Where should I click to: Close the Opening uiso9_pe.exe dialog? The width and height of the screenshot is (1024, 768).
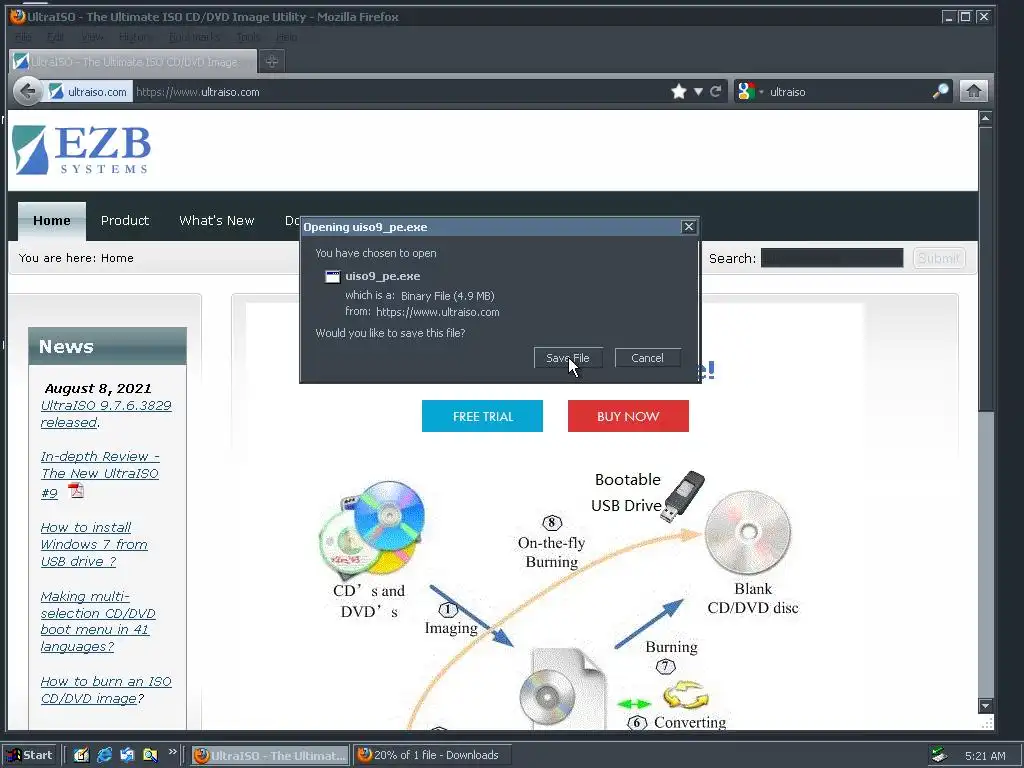(688, 227)
